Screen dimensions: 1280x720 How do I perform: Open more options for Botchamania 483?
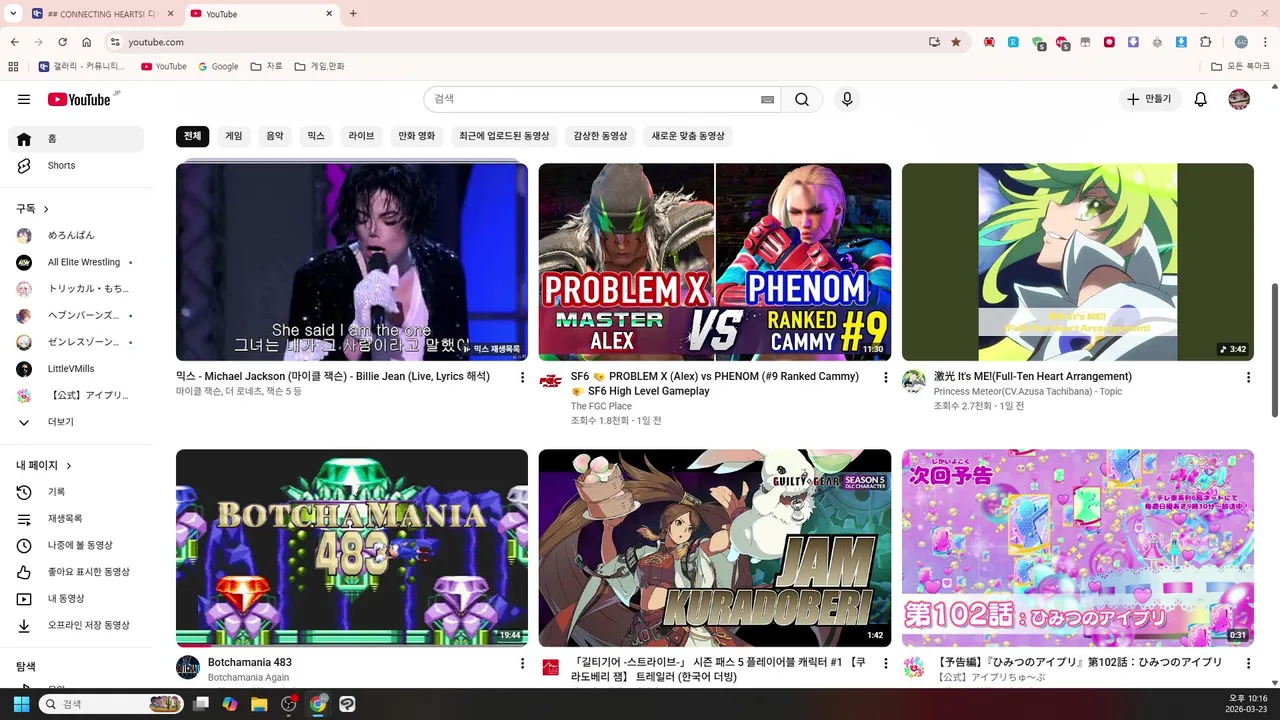522,663
